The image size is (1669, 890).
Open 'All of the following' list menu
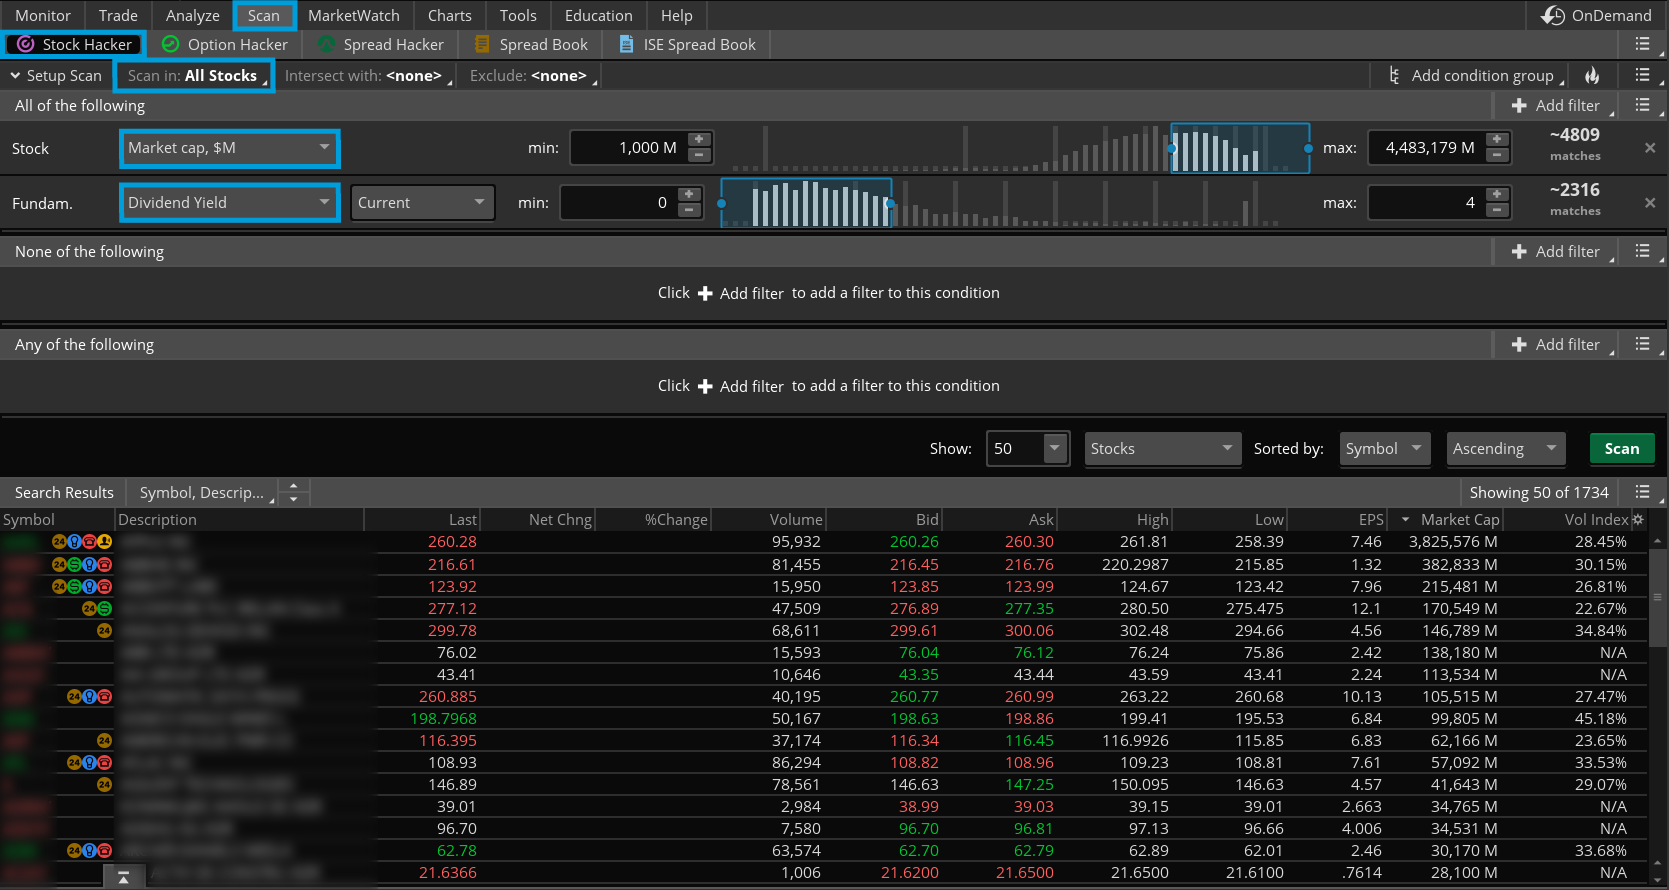[x=1642, y=105]
